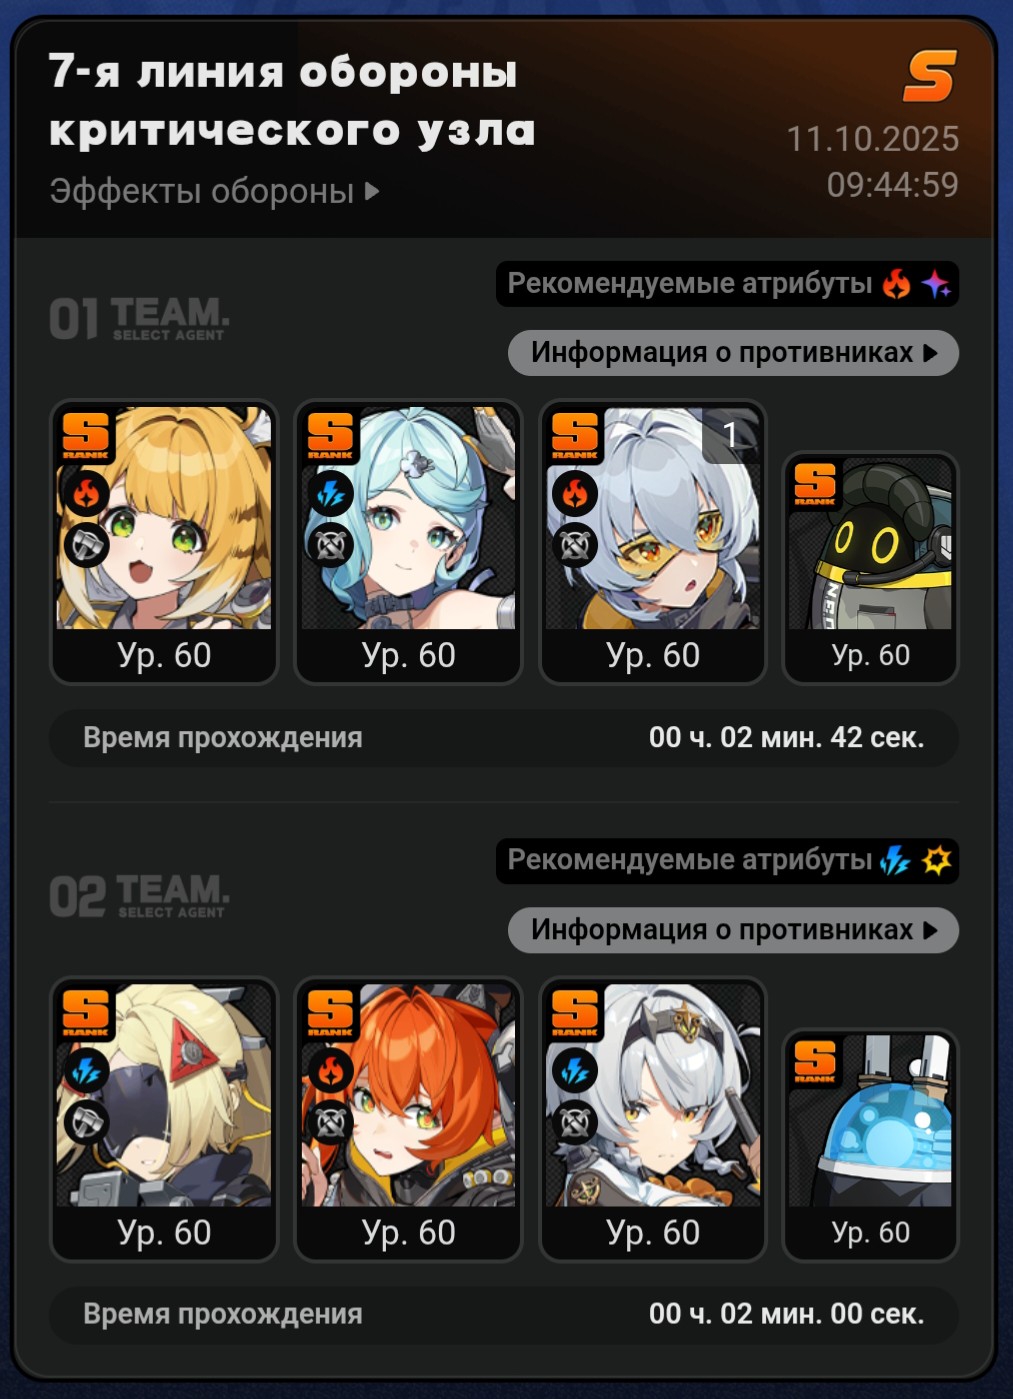Screen dimensions: 1013x1399
Task: Open the teal-haired agent portrait
Action: [408, 542]
